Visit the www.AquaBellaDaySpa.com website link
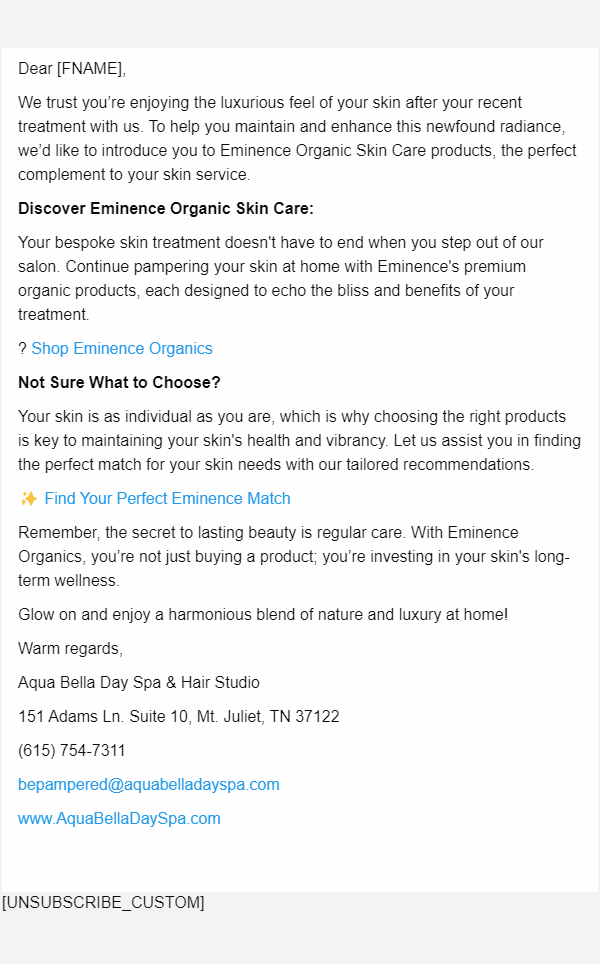 [x=119, y=819]
